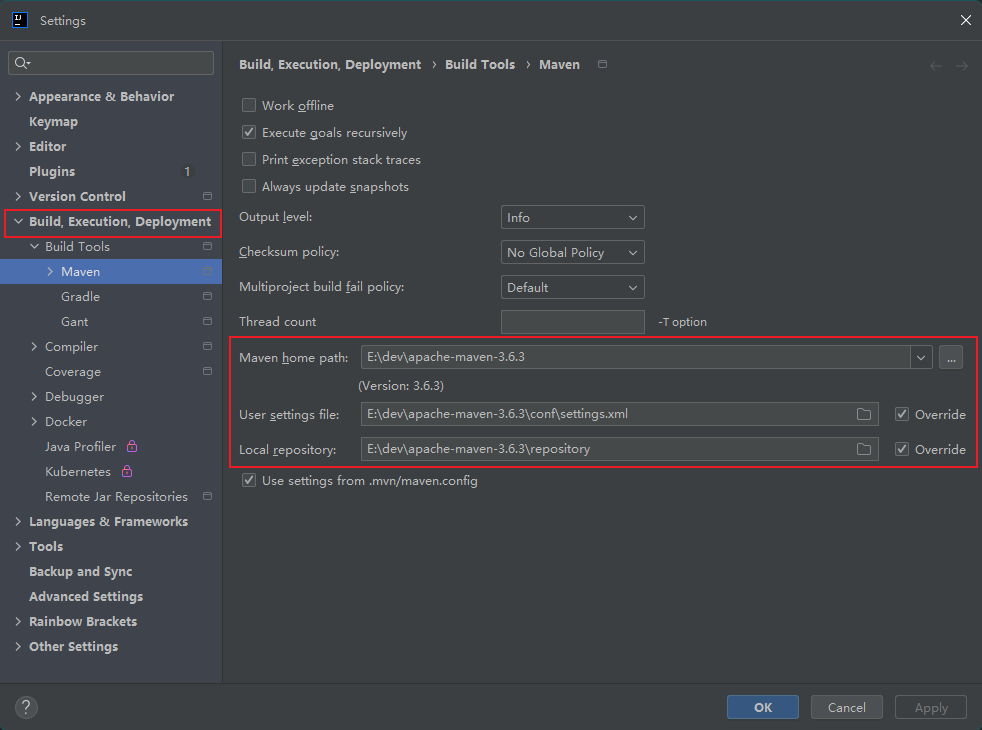Click inside the Thread count field

click(x=572, y=321)
